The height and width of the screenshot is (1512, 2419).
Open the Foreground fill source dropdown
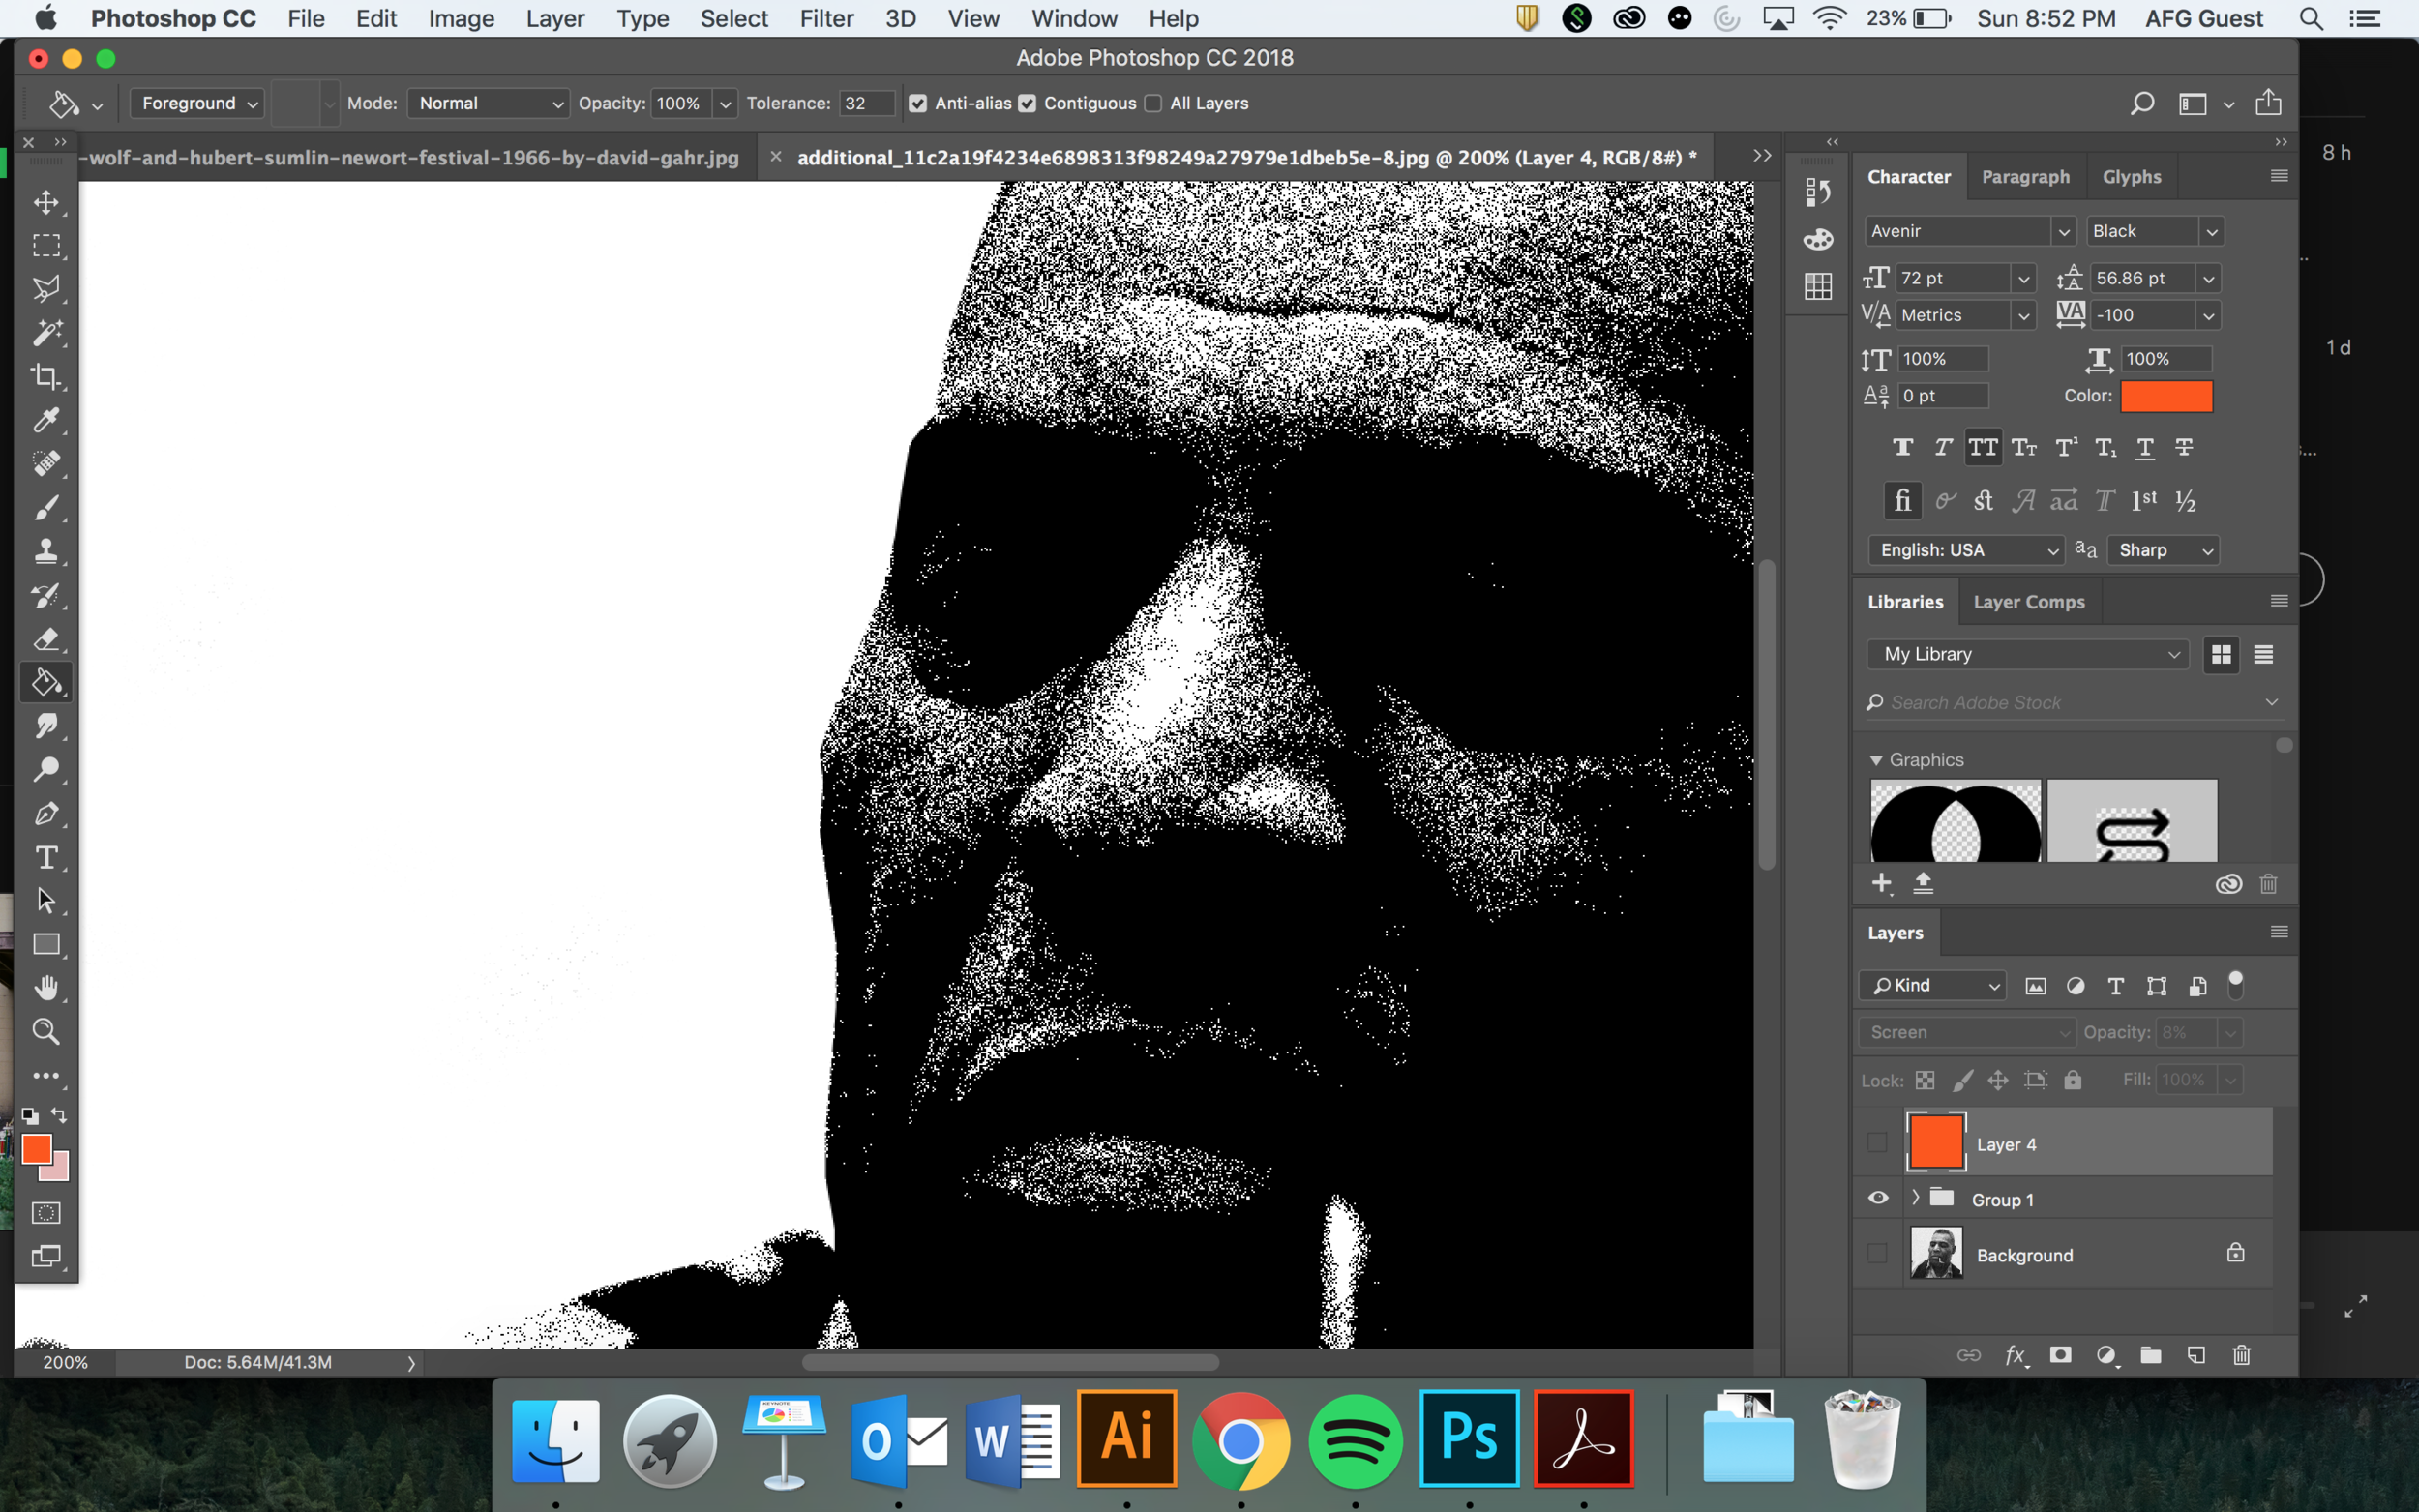point(197,103)
